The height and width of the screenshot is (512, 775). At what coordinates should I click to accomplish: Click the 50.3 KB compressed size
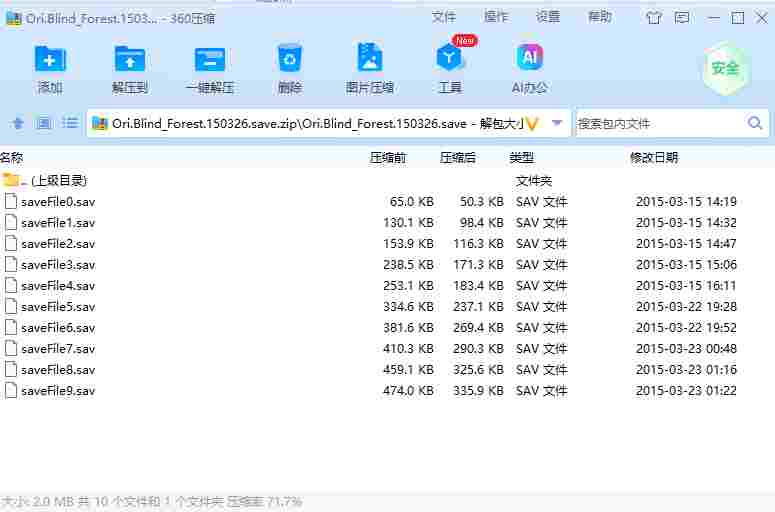[x=481, y=202]
